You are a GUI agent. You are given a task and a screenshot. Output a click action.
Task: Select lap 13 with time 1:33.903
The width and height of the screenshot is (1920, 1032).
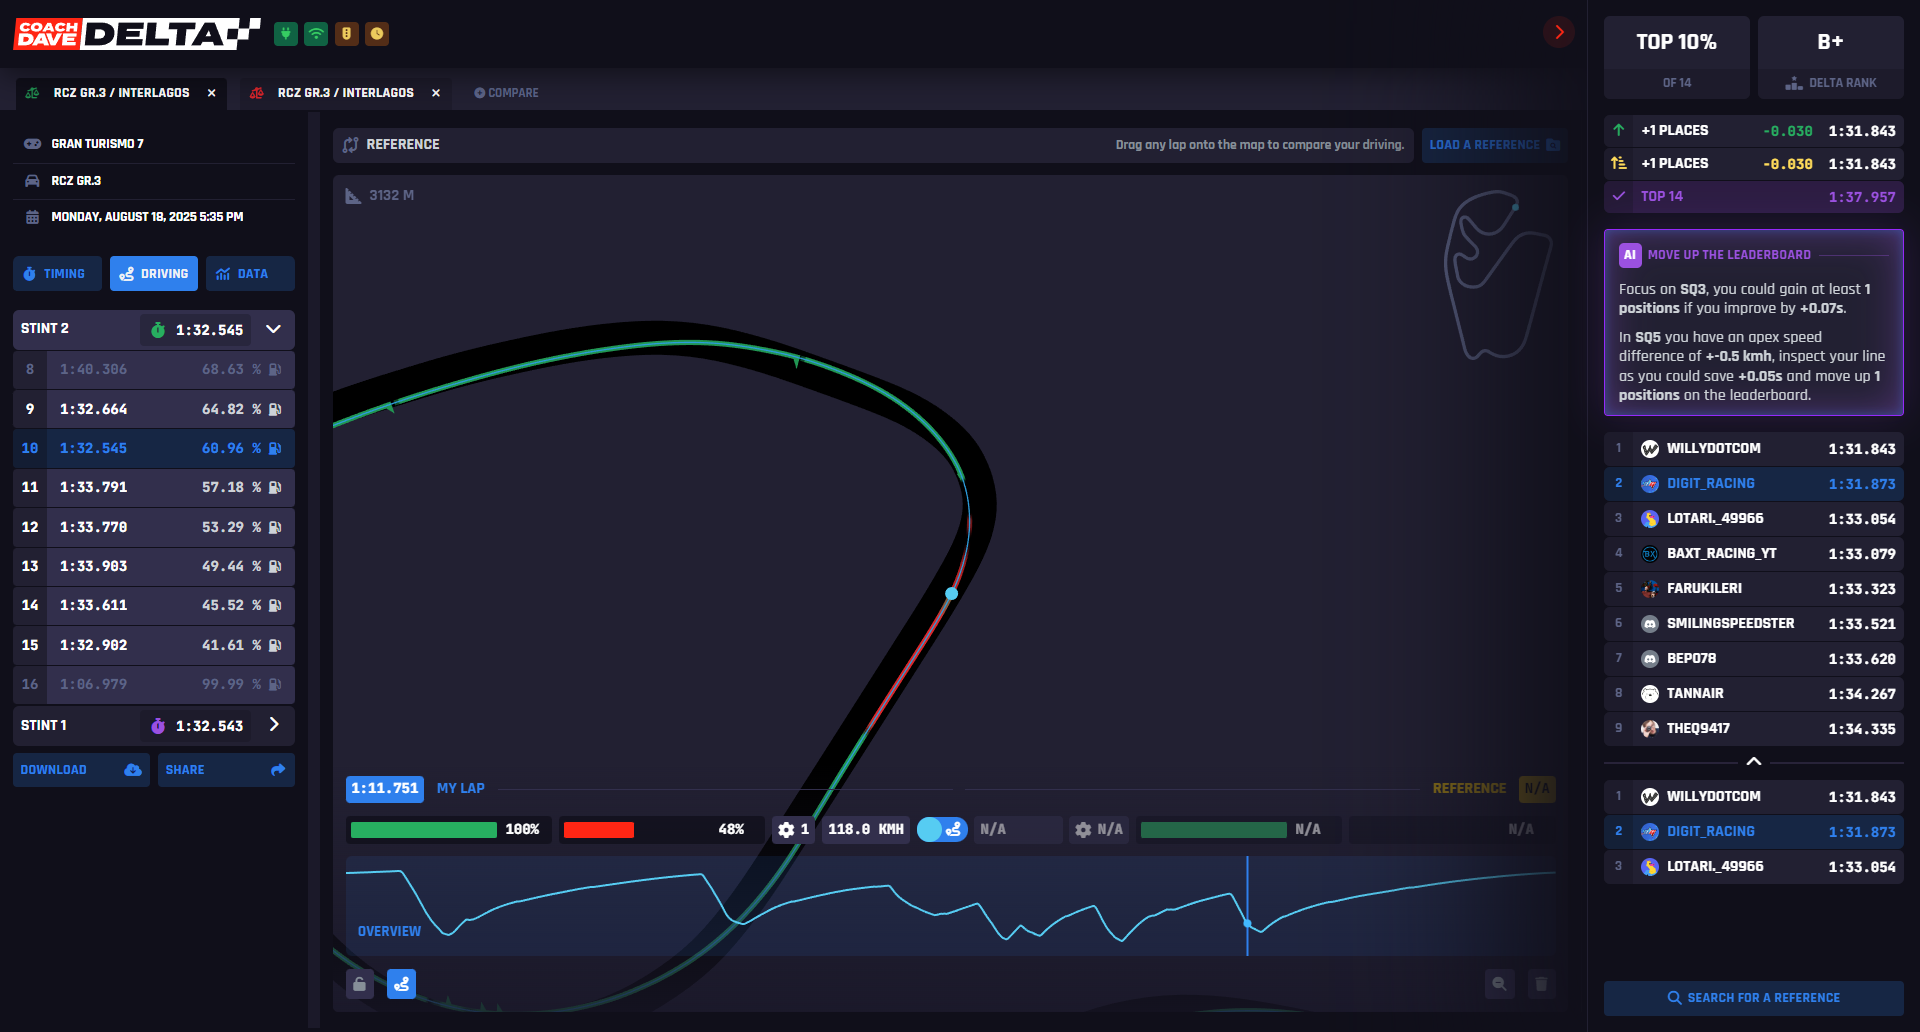click(x=154, y=566)
